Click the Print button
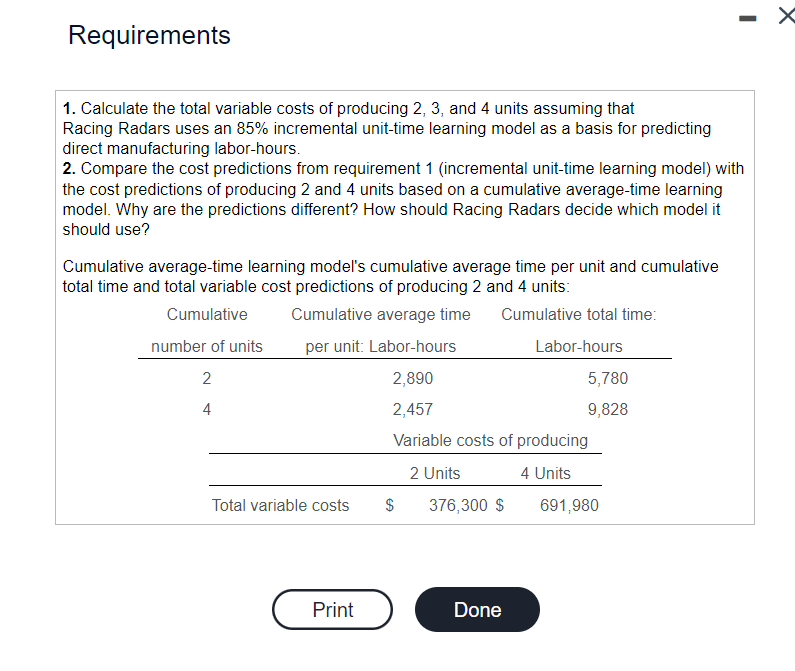The height and width of the screenshot is (671, 795). point(332,609)
